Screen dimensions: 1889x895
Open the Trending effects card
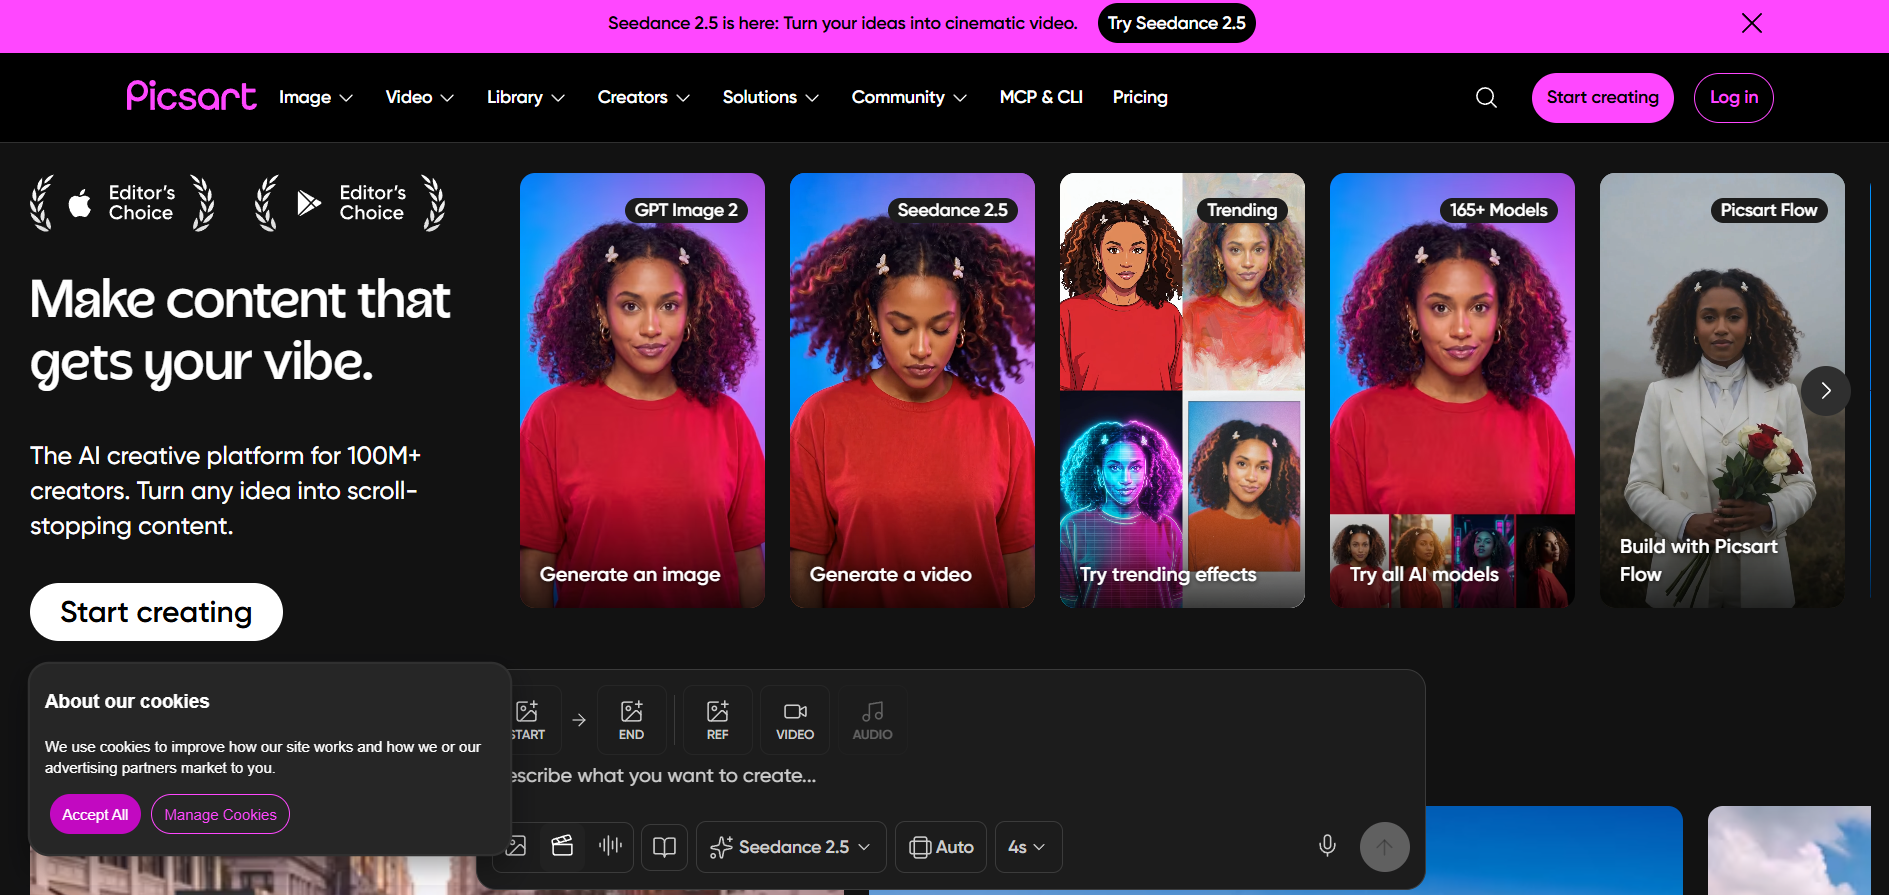pyautogui.click(x=1182, y=390)
